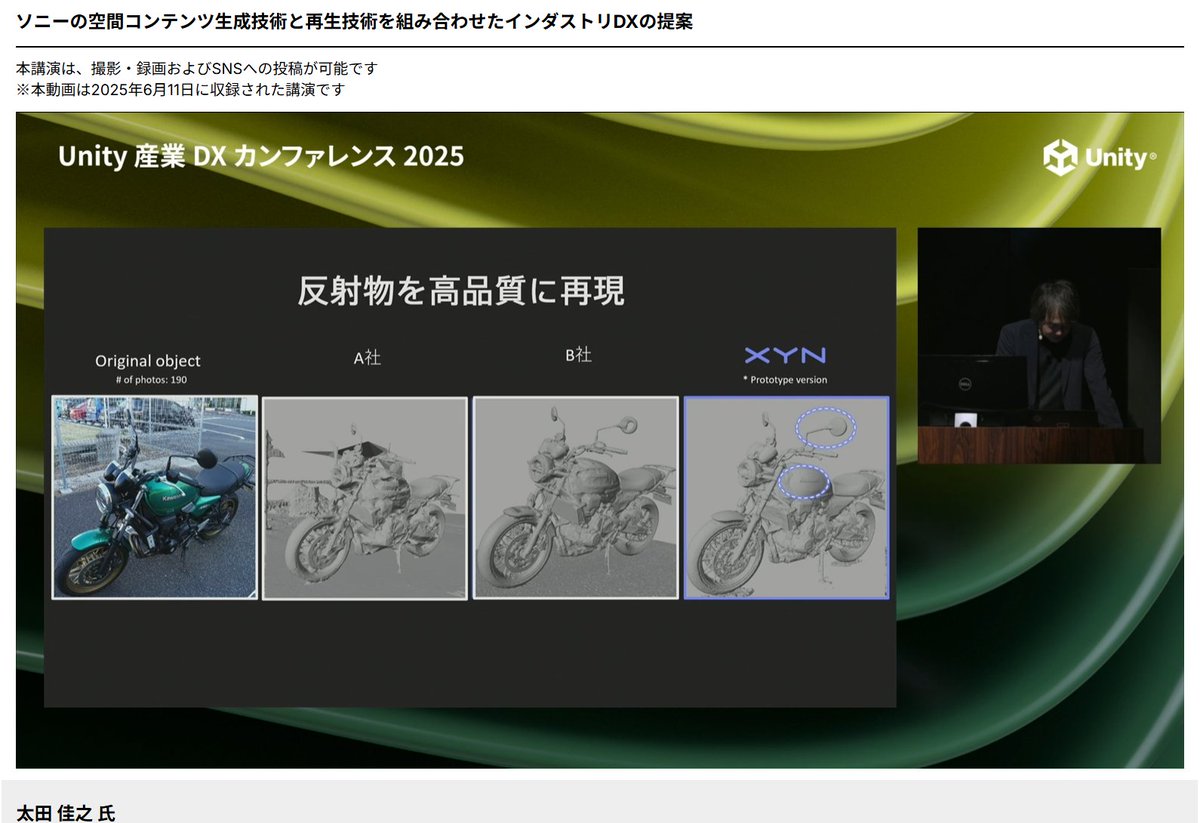Click the Kawasaki emblem on the original motorcycle photo
This screenshot has width=1200, height=823.
(x=170, y=497)
